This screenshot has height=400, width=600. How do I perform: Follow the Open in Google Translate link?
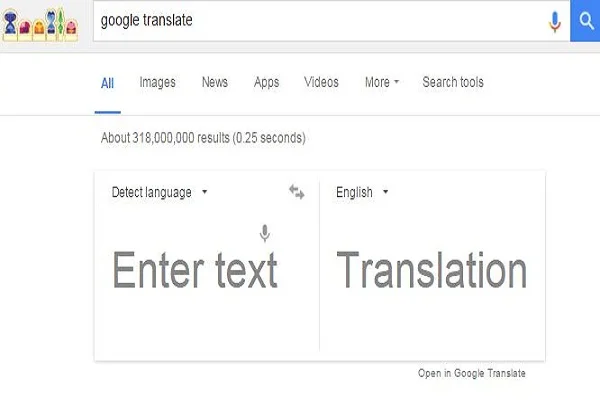(471, 373)
